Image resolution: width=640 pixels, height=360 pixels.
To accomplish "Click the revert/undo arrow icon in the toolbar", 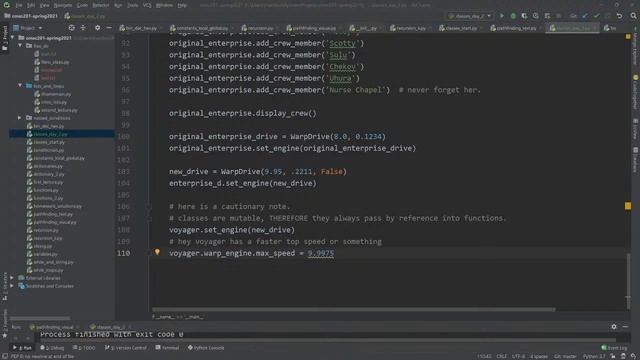I will 619,16.
